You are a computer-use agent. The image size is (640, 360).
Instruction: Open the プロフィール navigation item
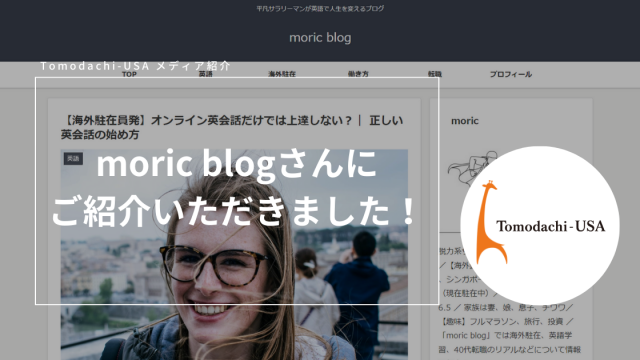[x=511, y=74]
